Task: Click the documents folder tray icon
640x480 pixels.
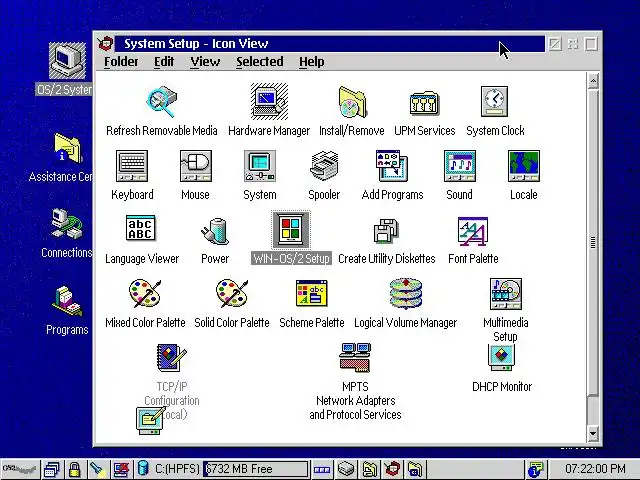Action: pos(370,469)
